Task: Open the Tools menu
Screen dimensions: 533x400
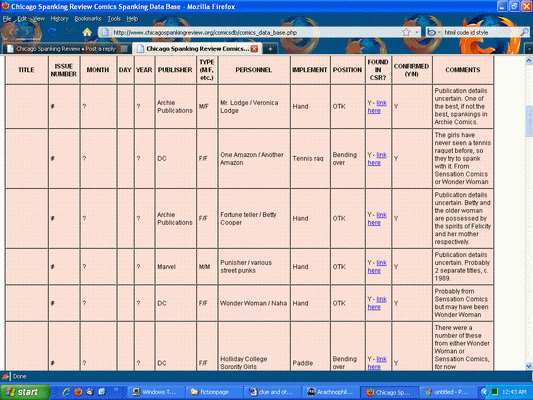Action: pyautogui.click(x=114, y=19)
